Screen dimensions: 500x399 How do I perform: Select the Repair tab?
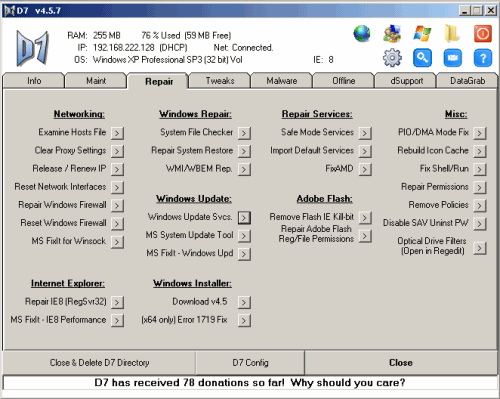159,81
